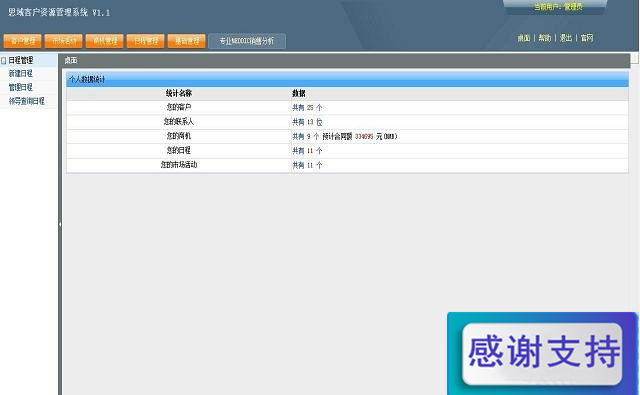Viewport: 640px width, 395px height.
Task: Click the vertical scrollbar at top right
Action: tap(635, 58)
